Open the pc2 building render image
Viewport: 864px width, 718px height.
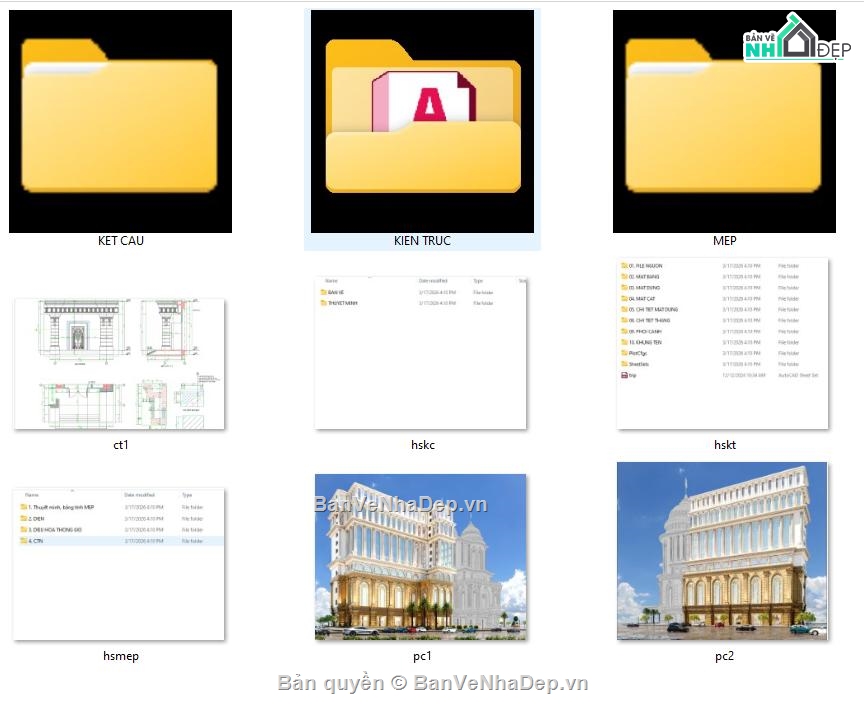click(x=722, y=551)
